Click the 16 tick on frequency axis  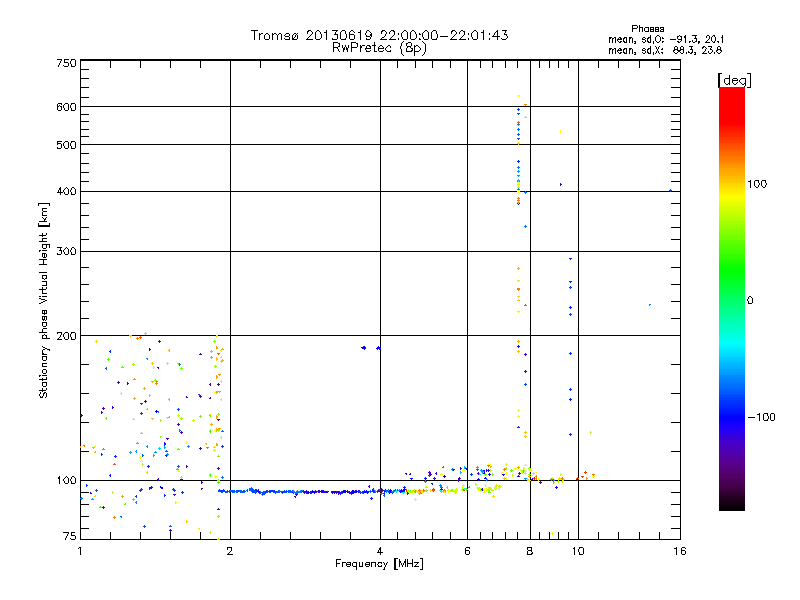677,551
